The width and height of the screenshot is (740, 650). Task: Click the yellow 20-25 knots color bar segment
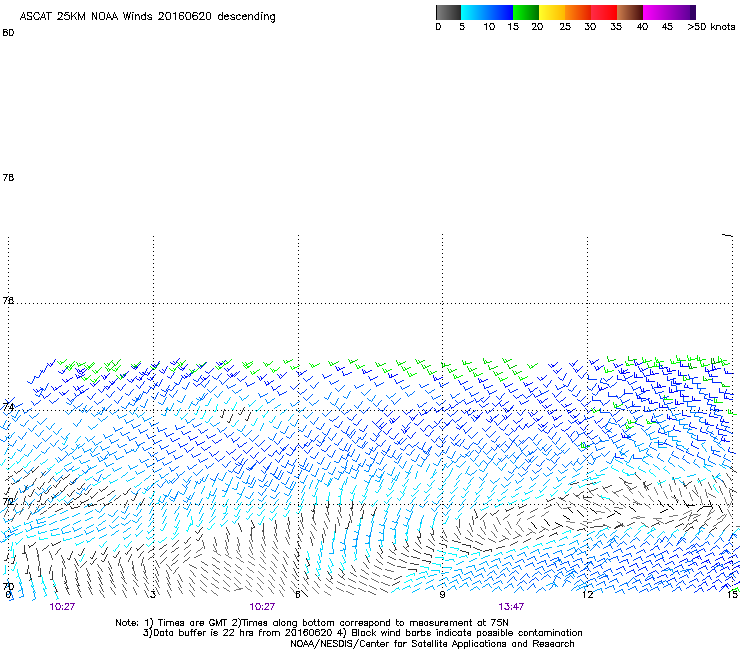pos(552,12)
